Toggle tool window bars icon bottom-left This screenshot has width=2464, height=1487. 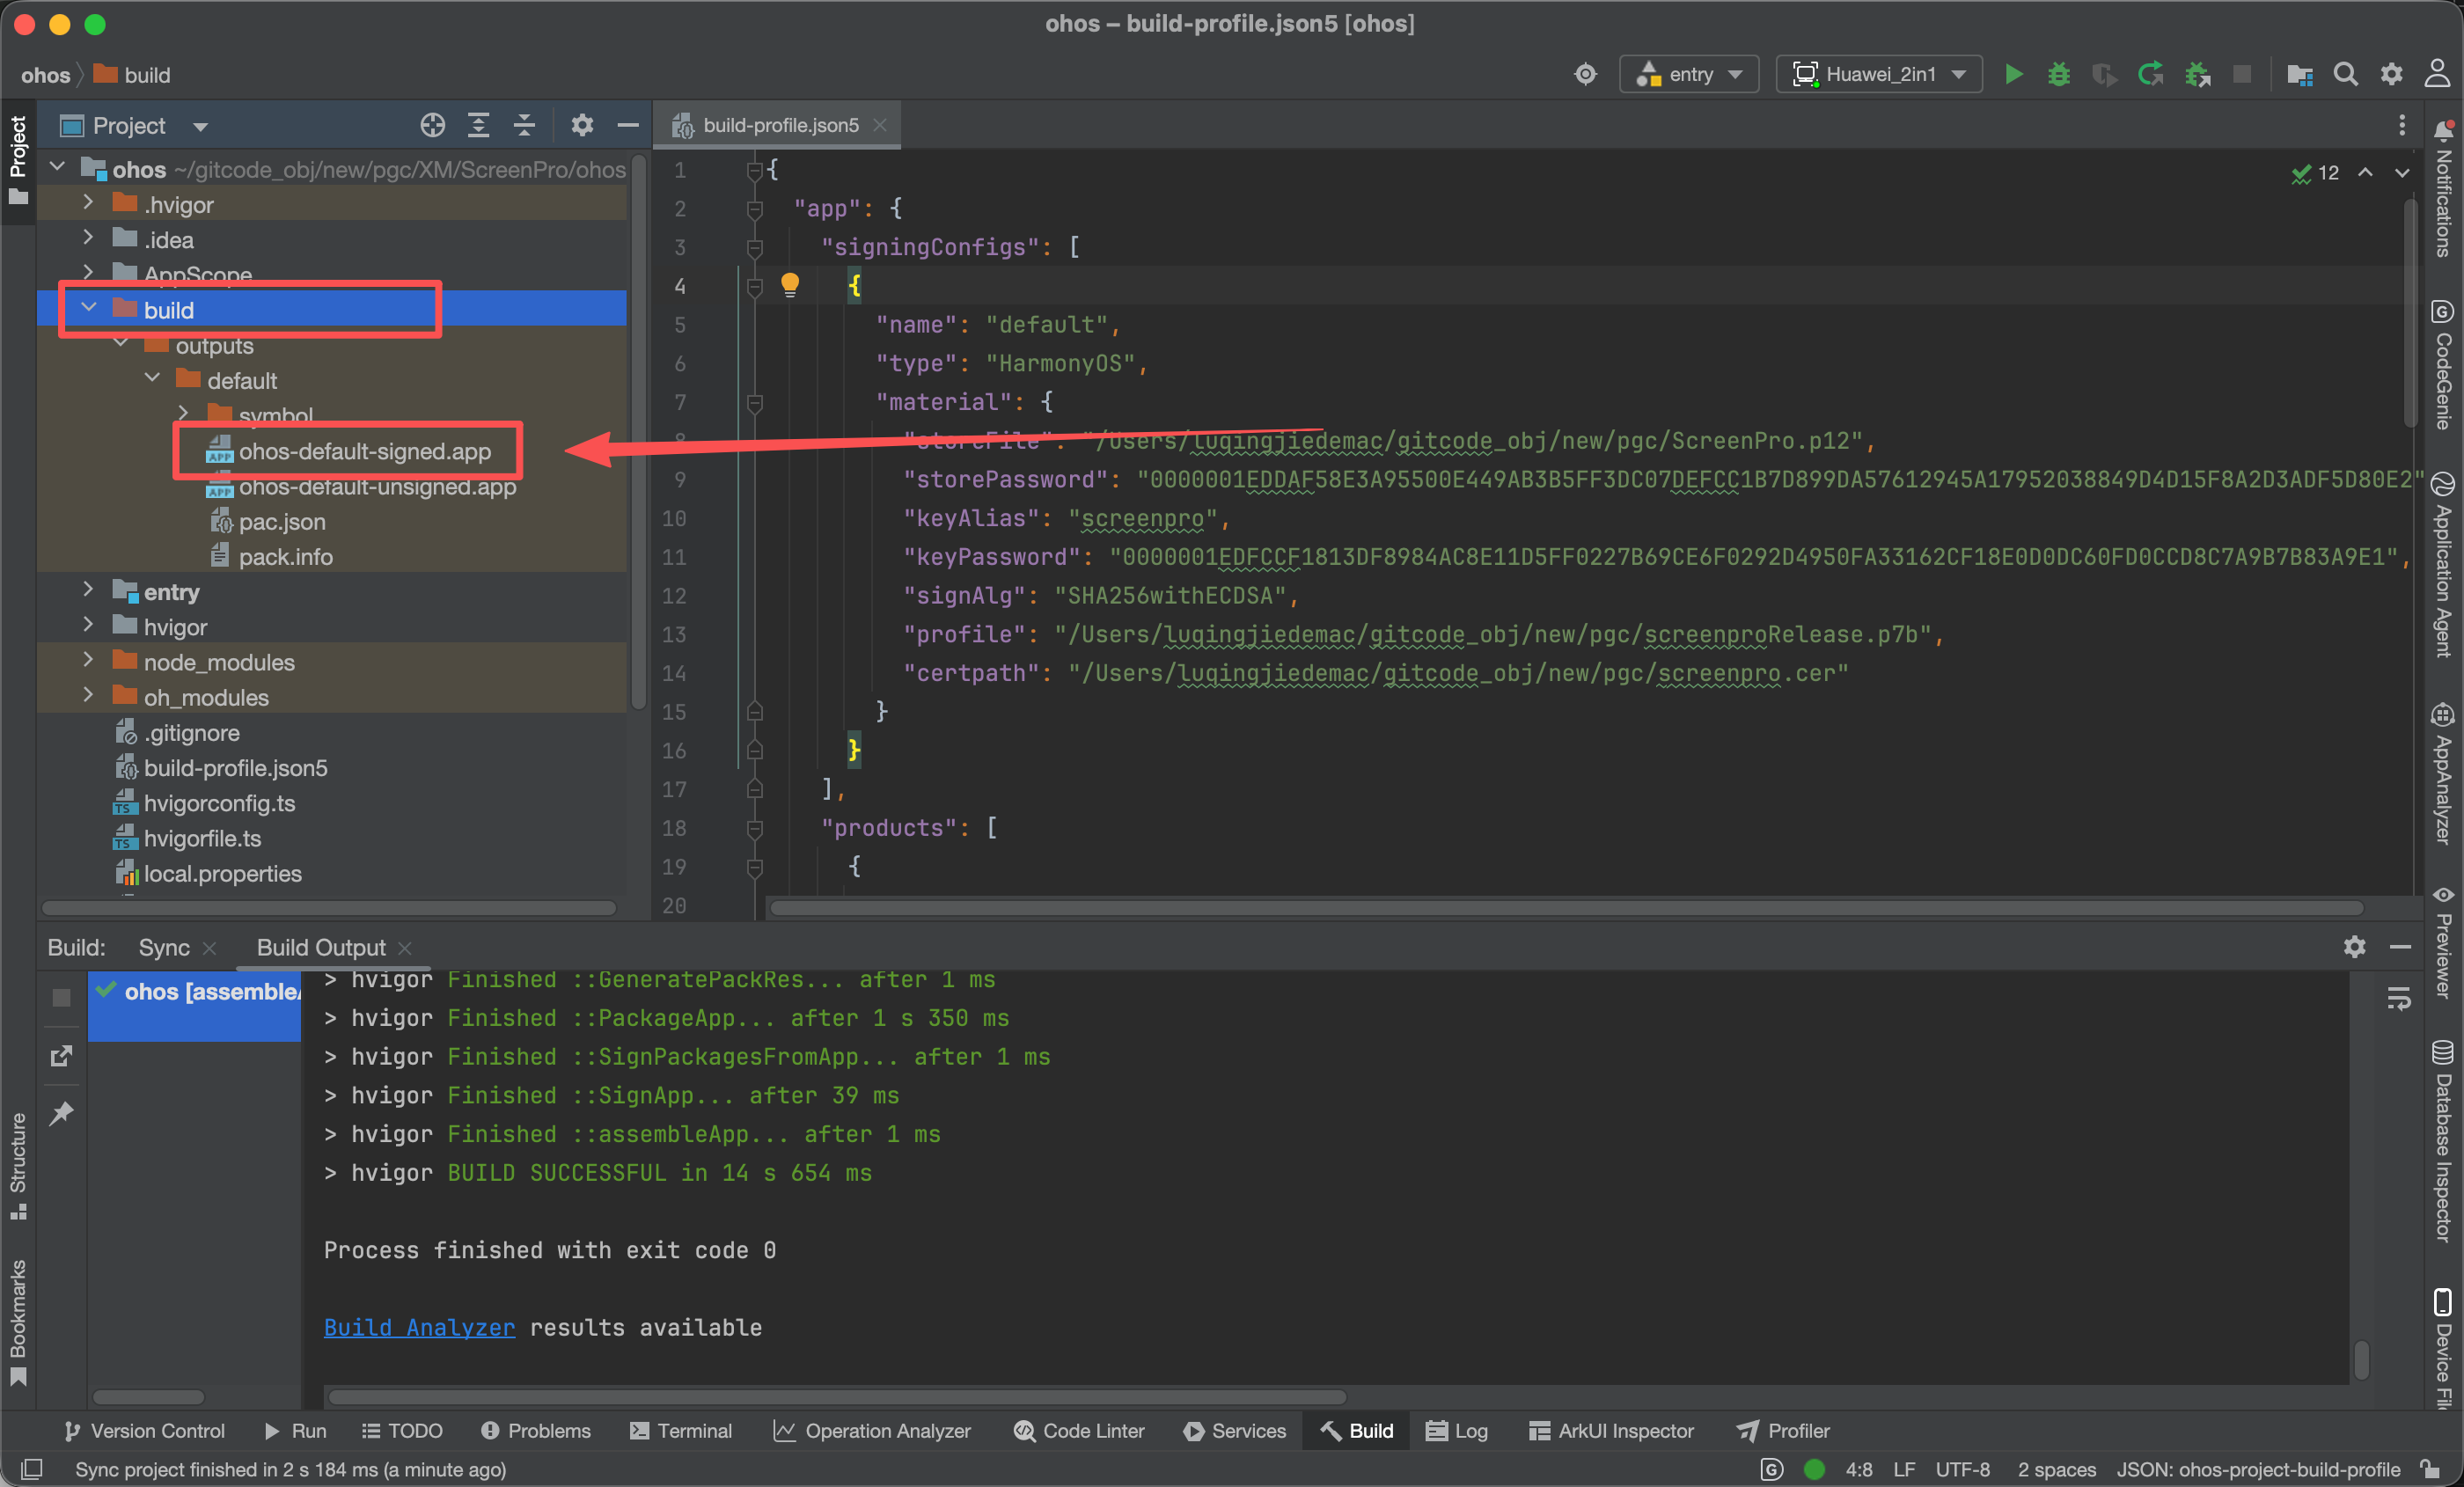pos(32,1469)
